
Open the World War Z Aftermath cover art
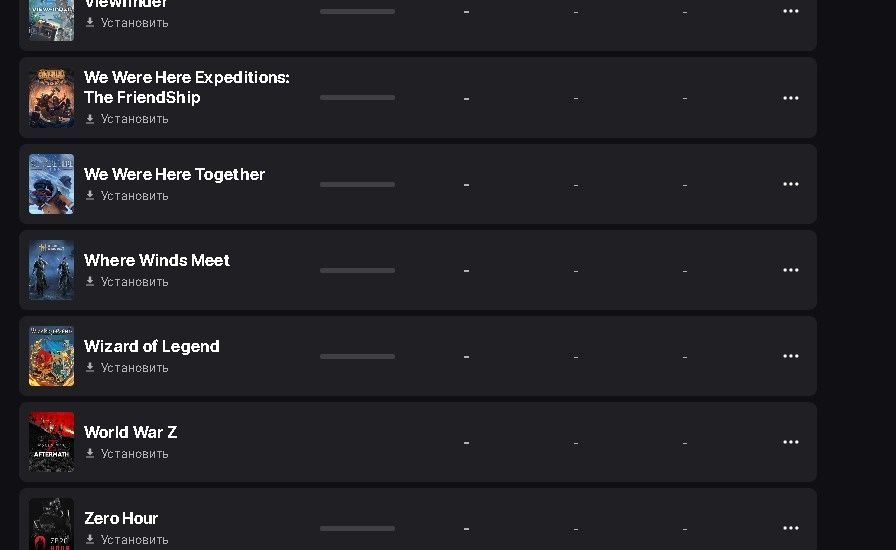point(51,442)
